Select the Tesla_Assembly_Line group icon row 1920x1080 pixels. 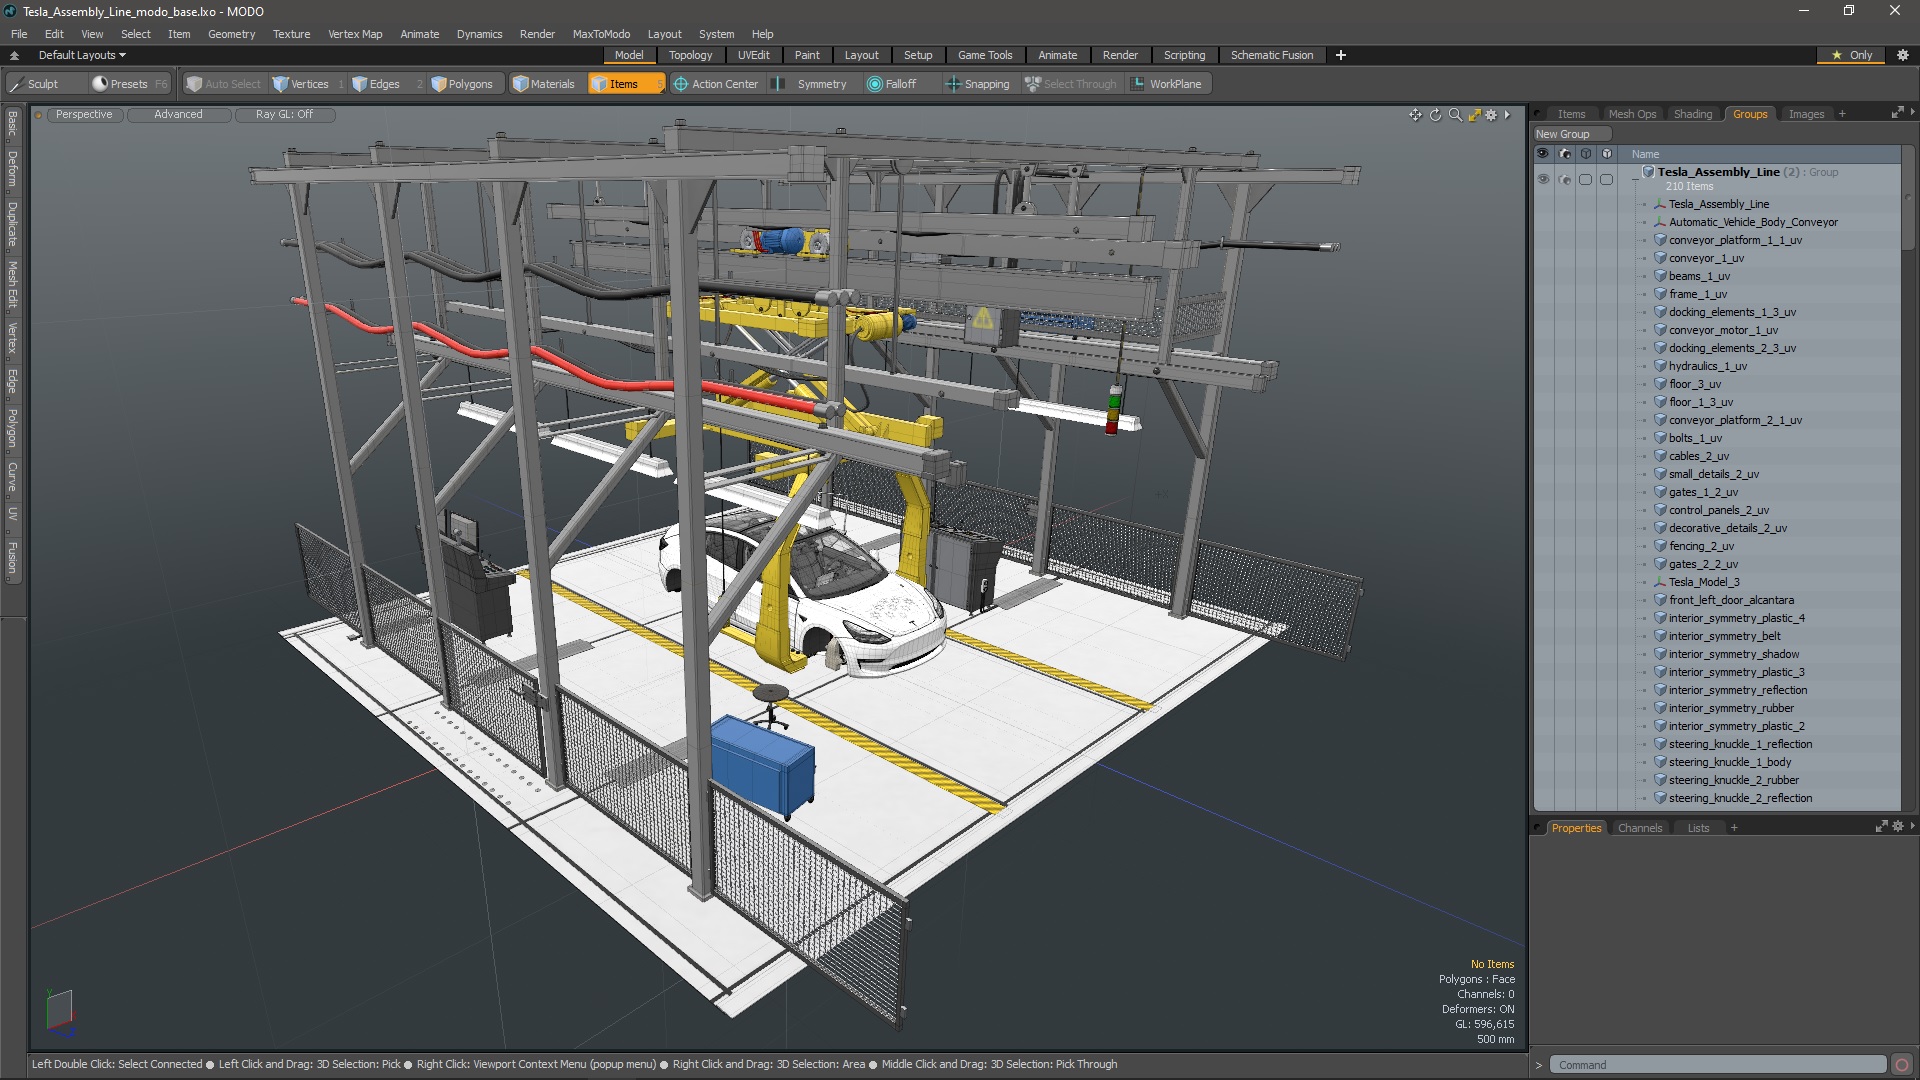tap(1648, 172)
